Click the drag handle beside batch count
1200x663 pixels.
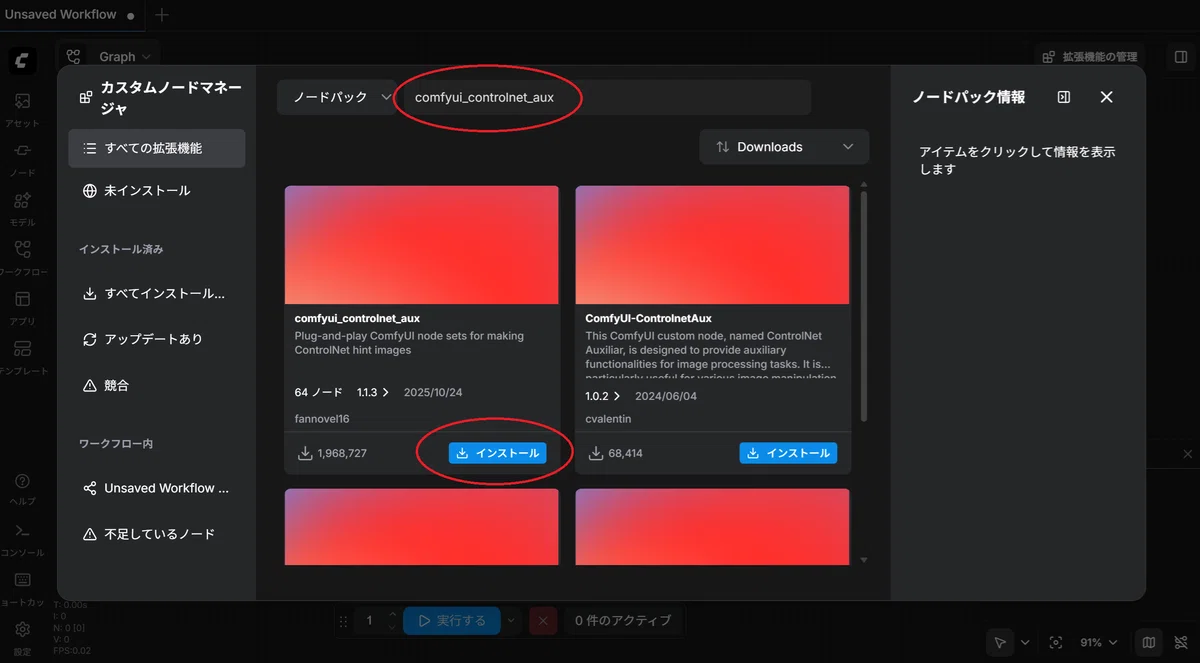pos(344,621)
